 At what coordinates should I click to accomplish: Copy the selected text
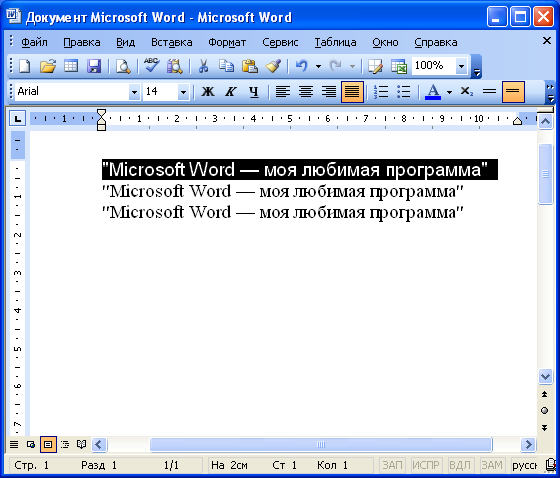tap(226, 66)
